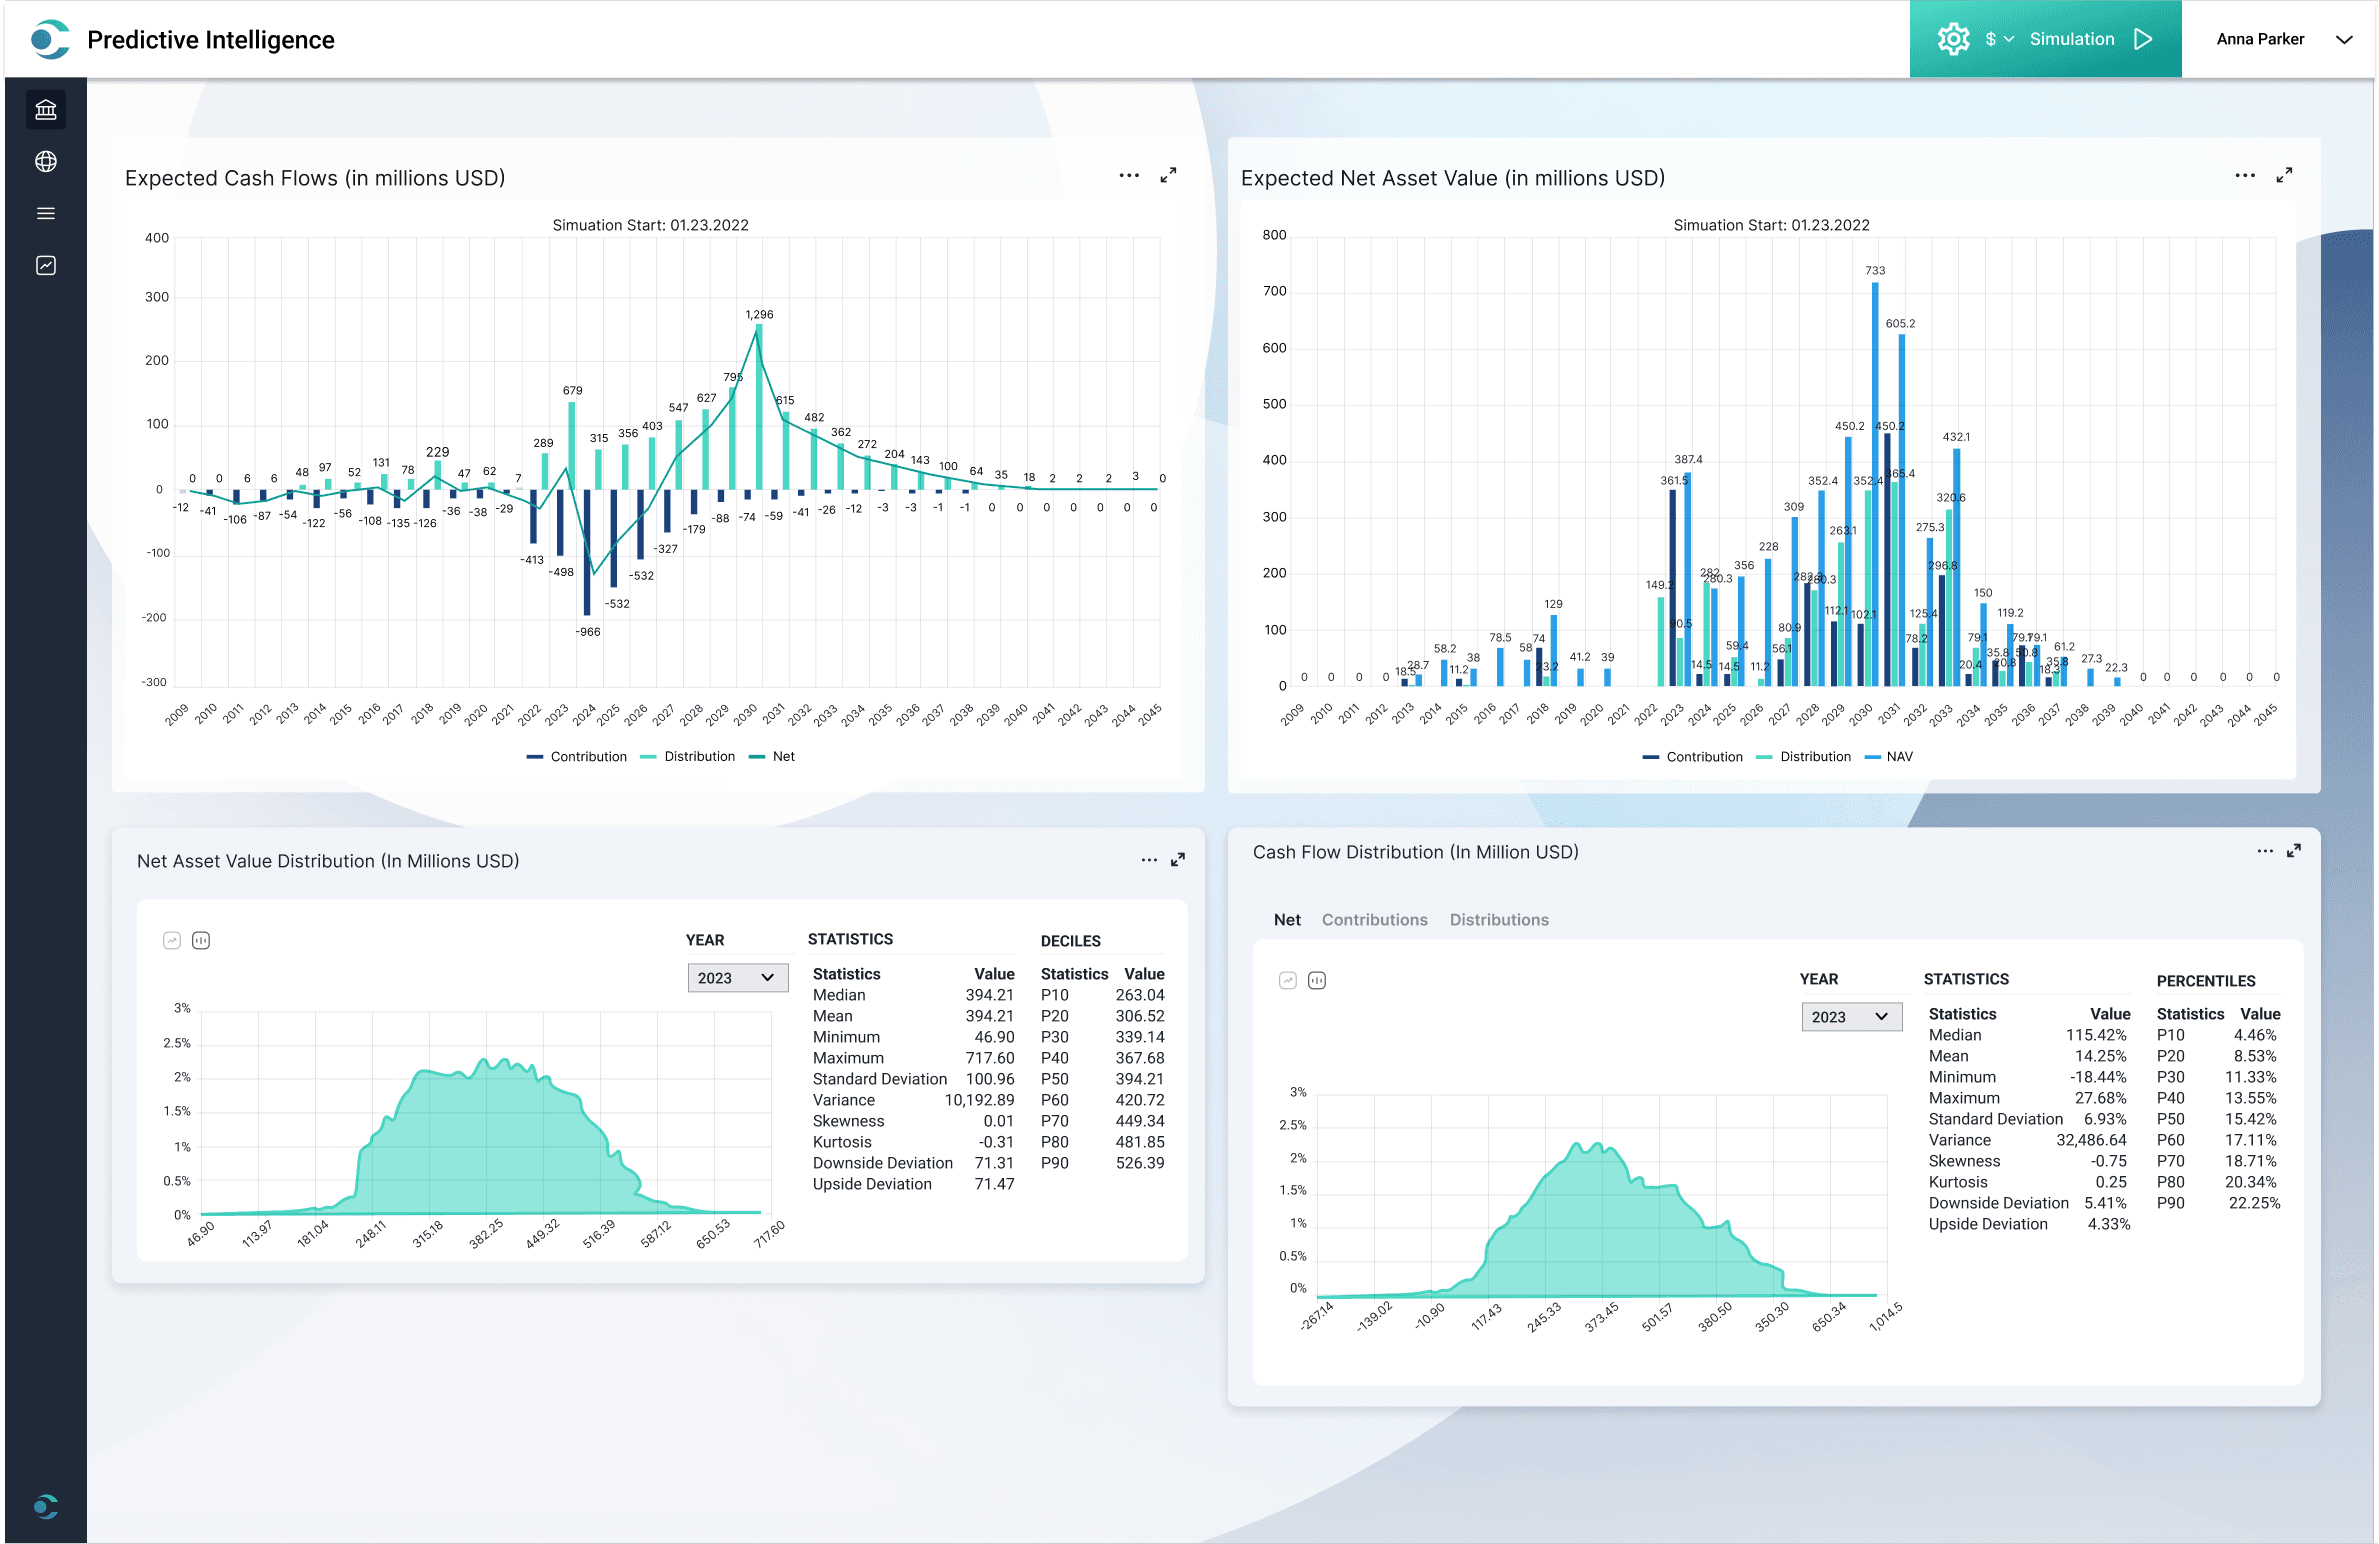The height and width of the screenshot is (1544, 2379).
Task: Open the year selector in Cash Flow Distribution
Action: pyautogui.click(x=1851, y=1016)
